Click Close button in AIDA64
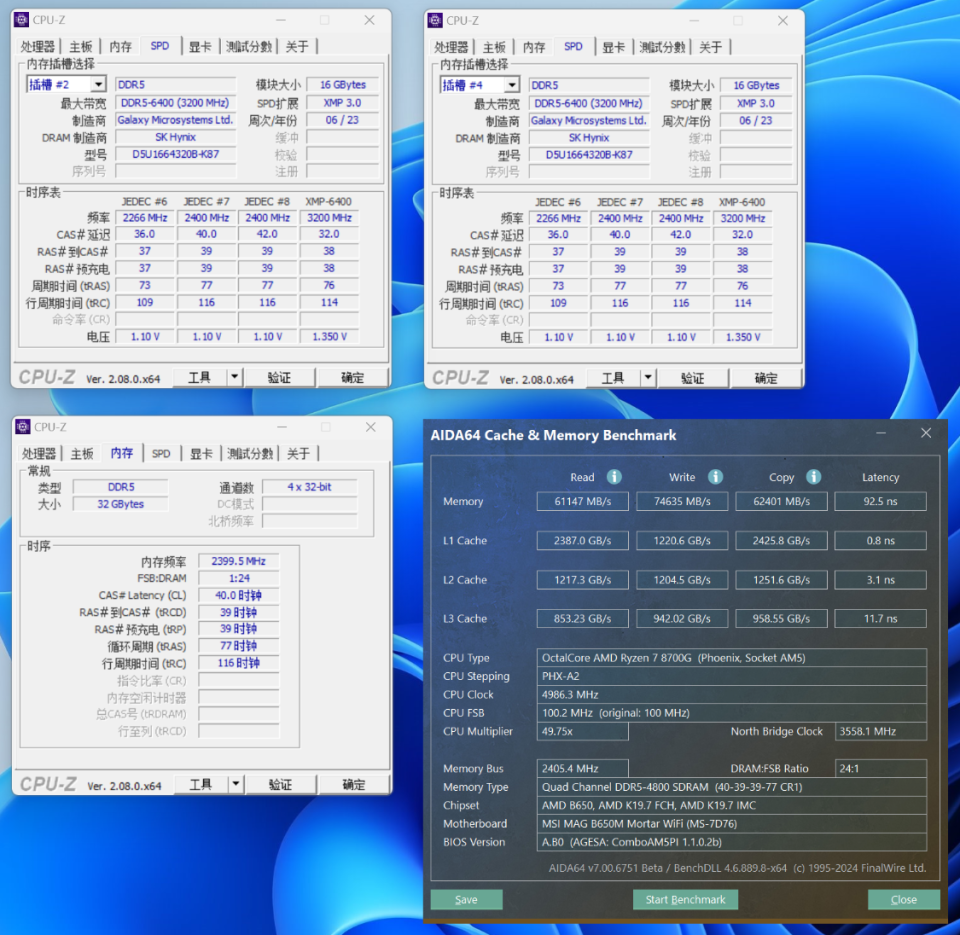The height and width of the screenshot is (935, 960). (x=904, y=899)
